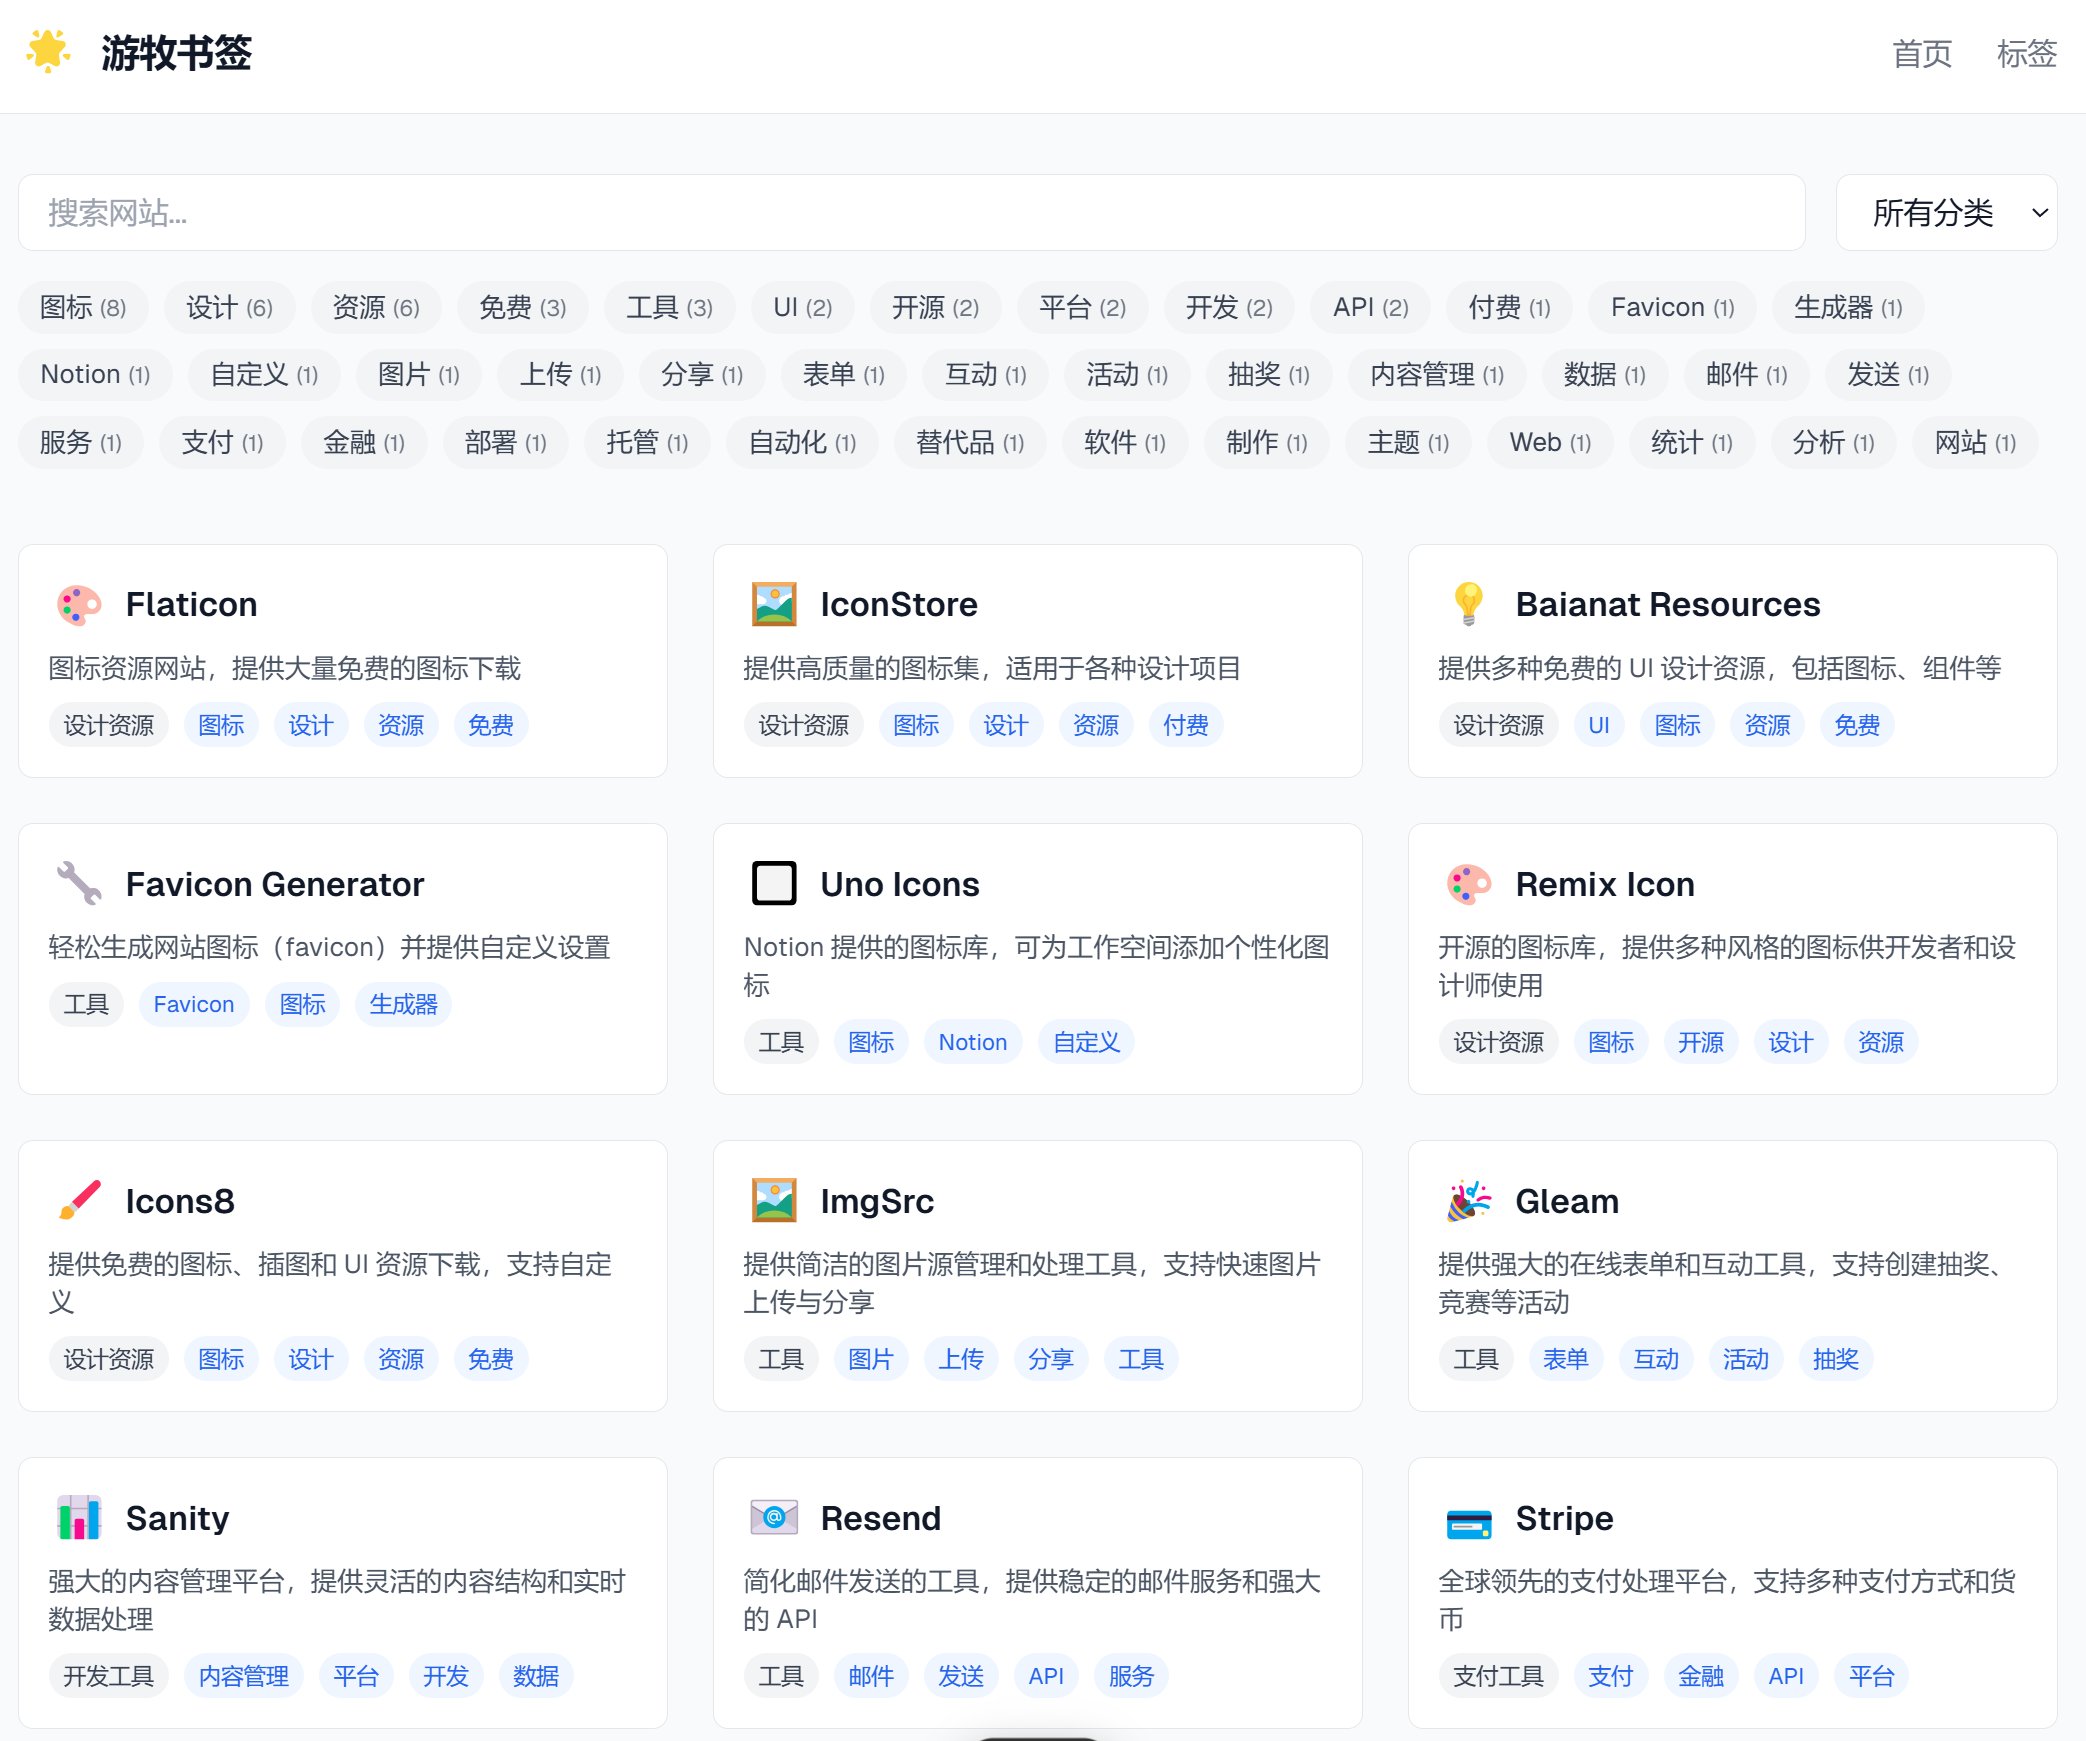Click the 游牧书签 site title
This screenshot has height=1741, width=2086.
[x=176, y=53]
